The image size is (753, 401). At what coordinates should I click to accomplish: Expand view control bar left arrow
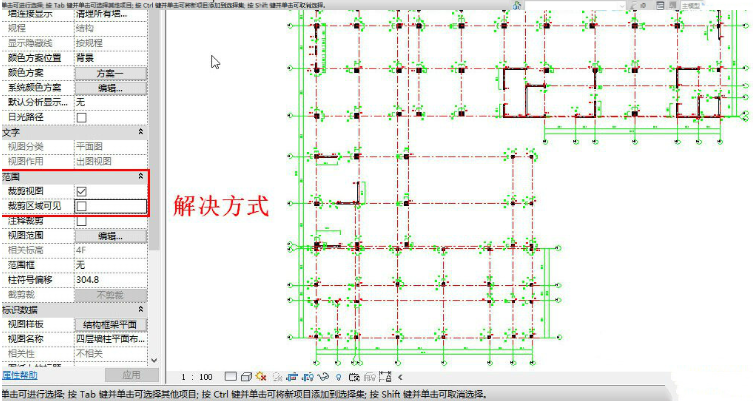pos(400,377)
